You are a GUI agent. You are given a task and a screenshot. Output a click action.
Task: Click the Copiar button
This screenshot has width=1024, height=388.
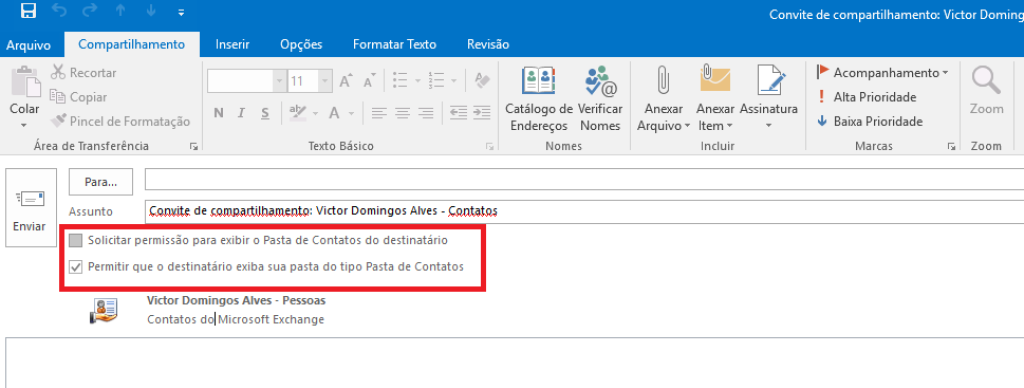[x=78, y=97]
